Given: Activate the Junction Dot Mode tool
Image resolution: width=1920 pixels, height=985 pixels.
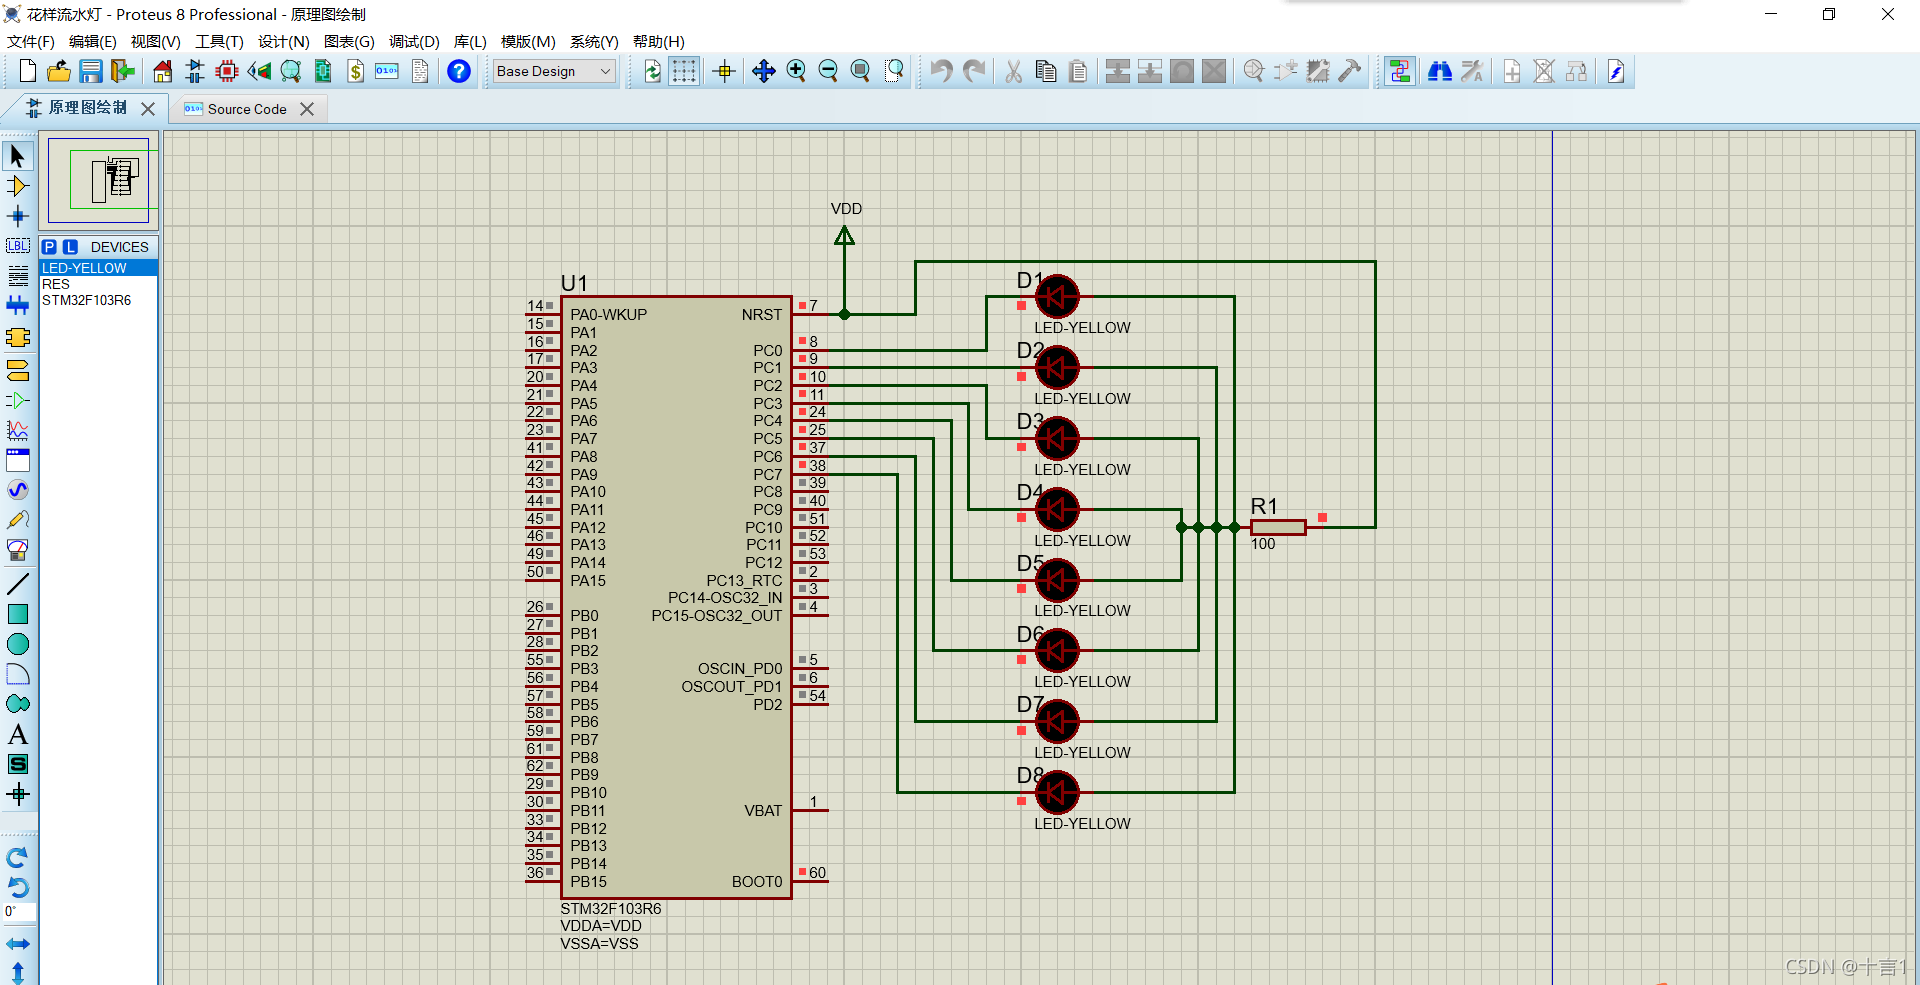Looking at the screenshot, I should (18, 216).
